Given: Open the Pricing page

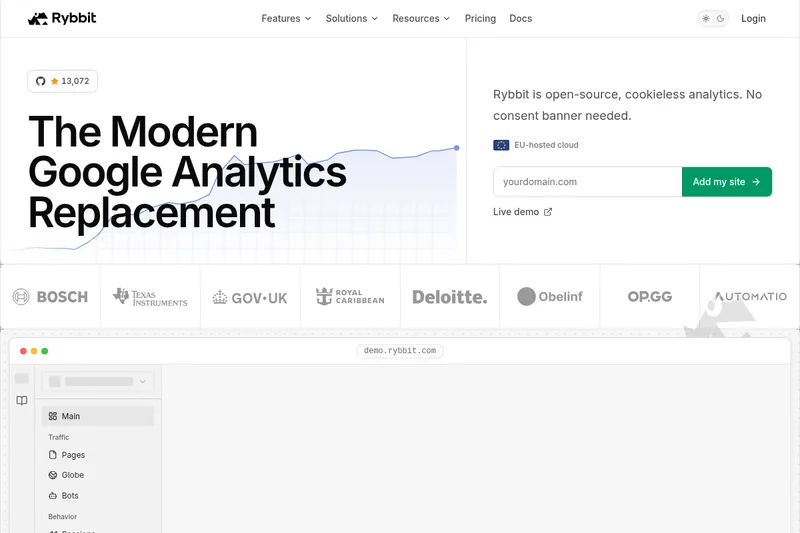Looking at the screenshot, I should point(480,18).
